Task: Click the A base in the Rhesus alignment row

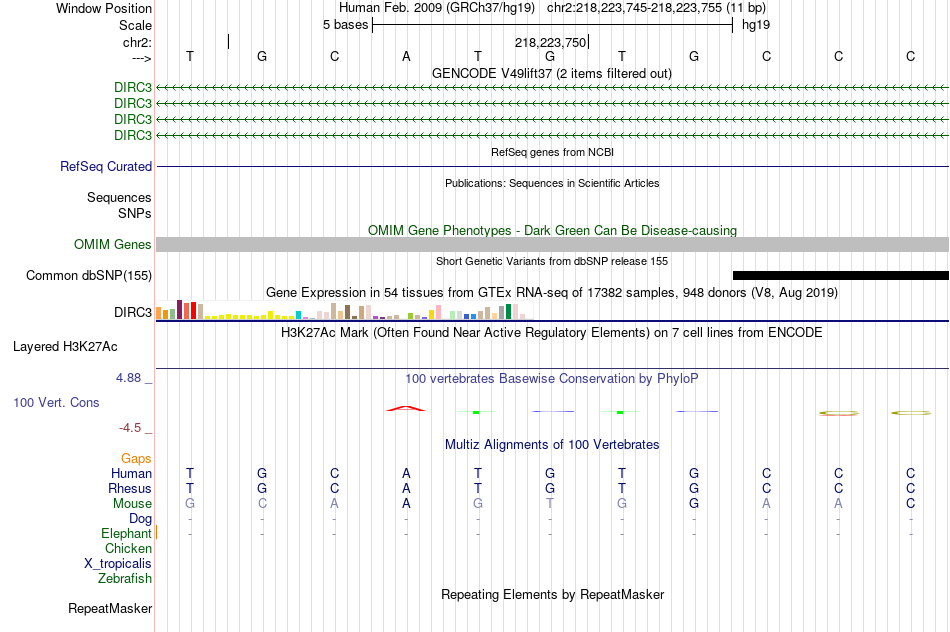Action: pos(406,488)
